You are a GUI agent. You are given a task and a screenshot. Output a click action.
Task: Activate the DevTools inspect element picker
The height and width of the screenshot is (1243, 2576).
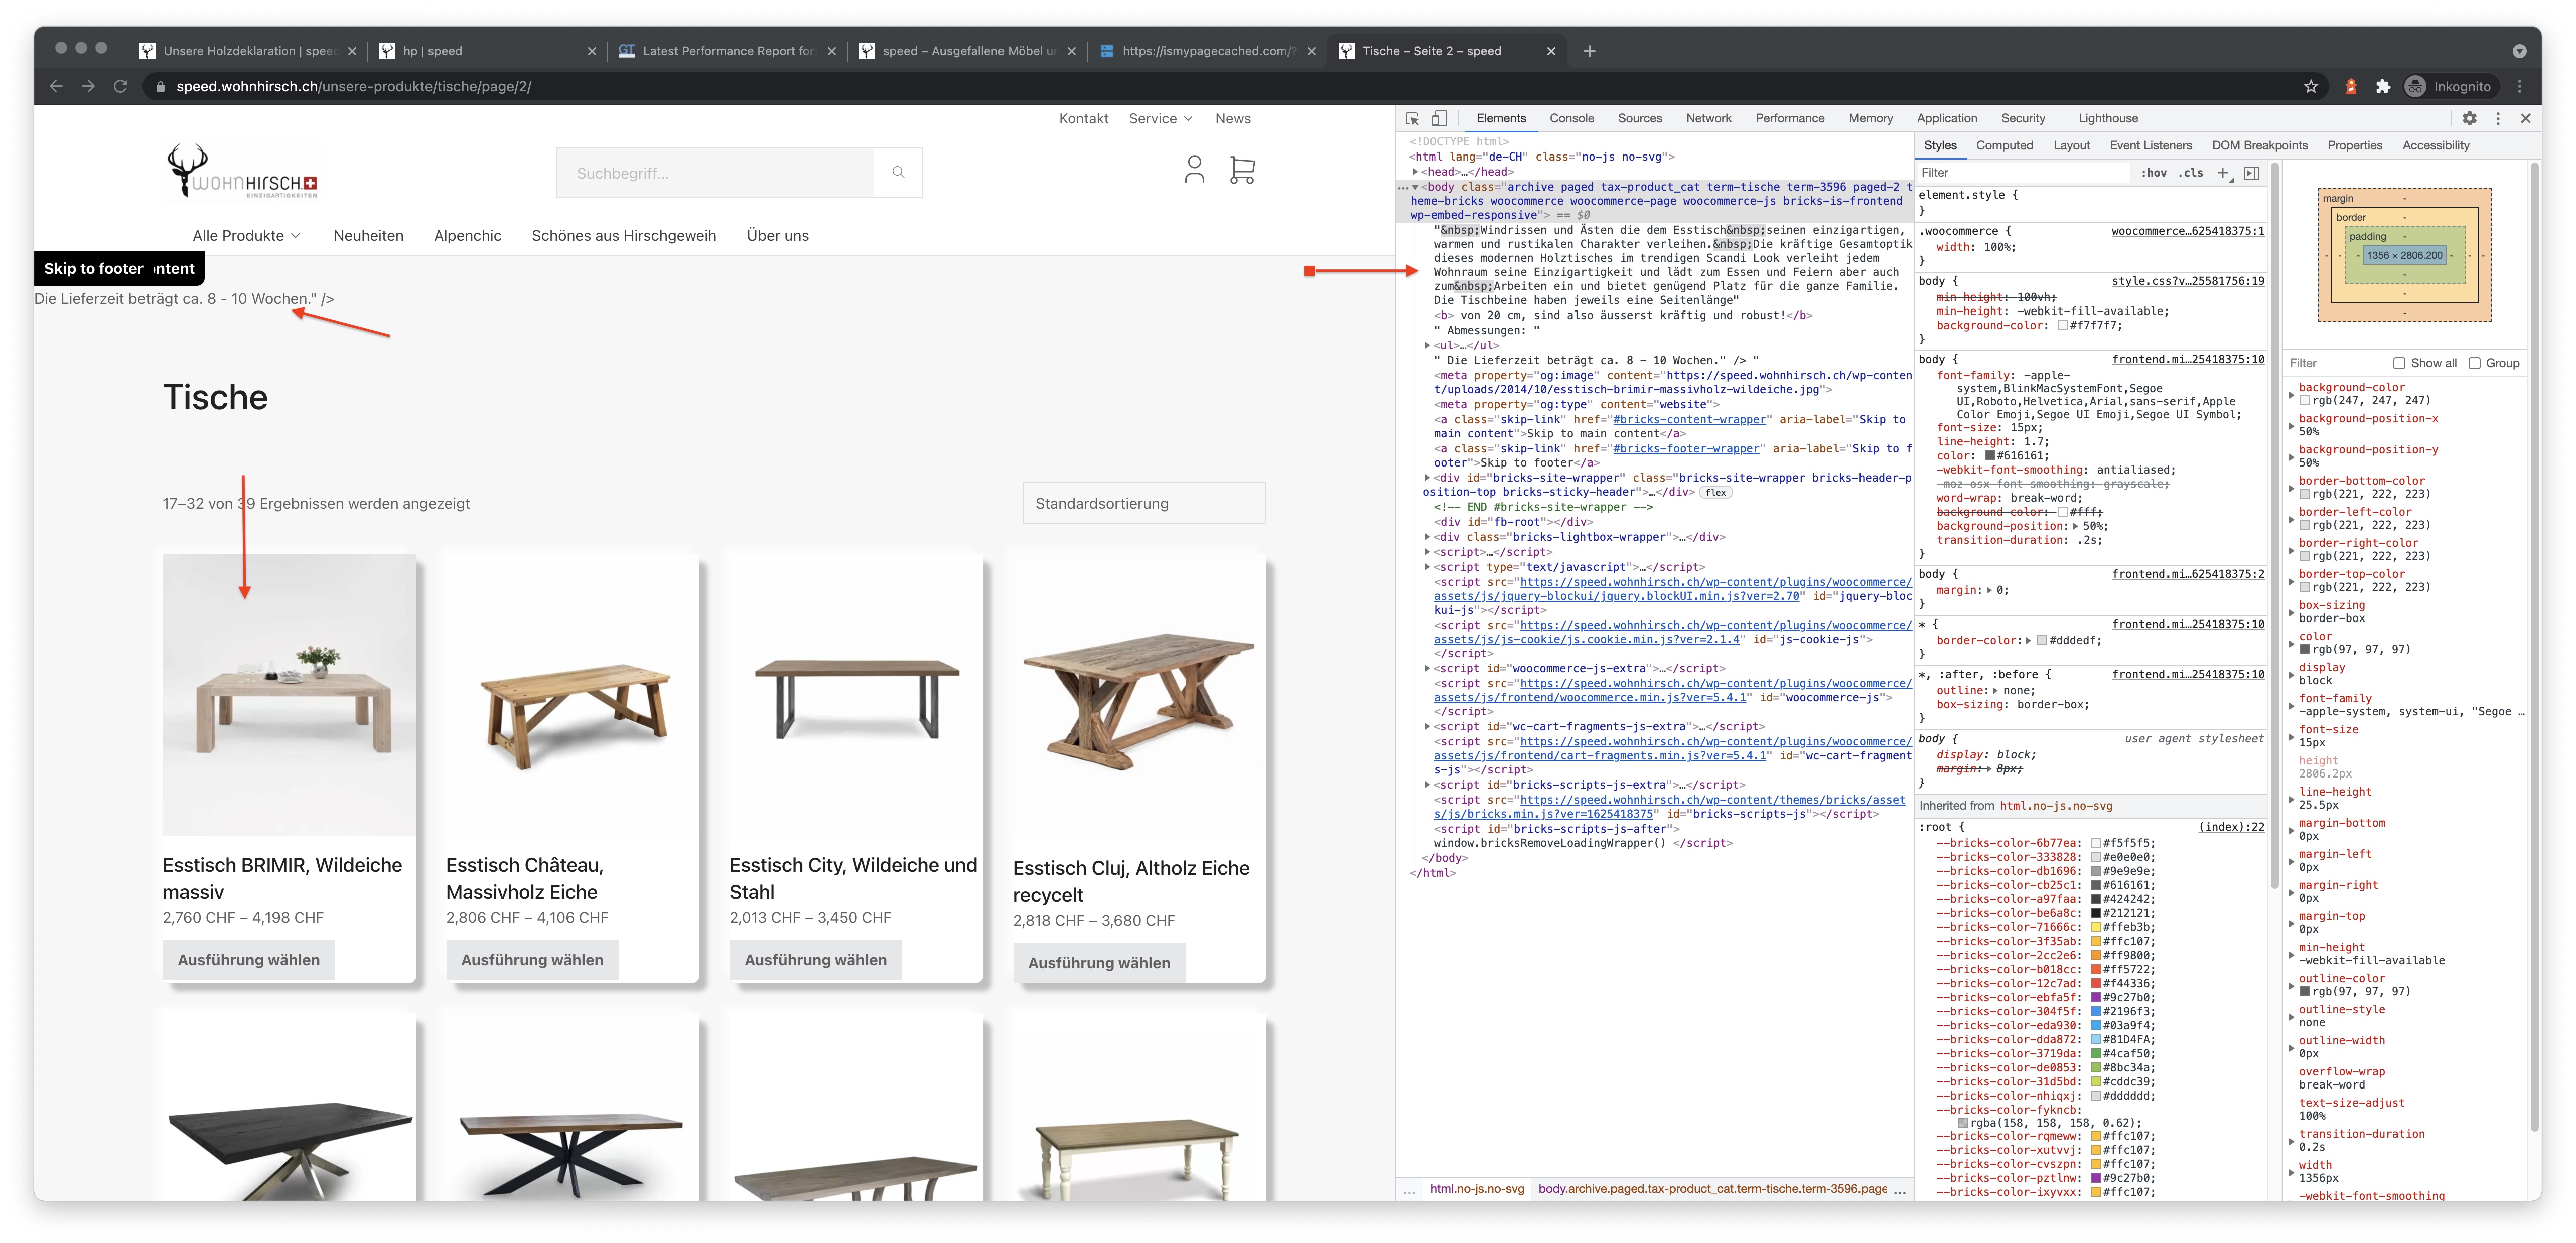[1412, 118]
